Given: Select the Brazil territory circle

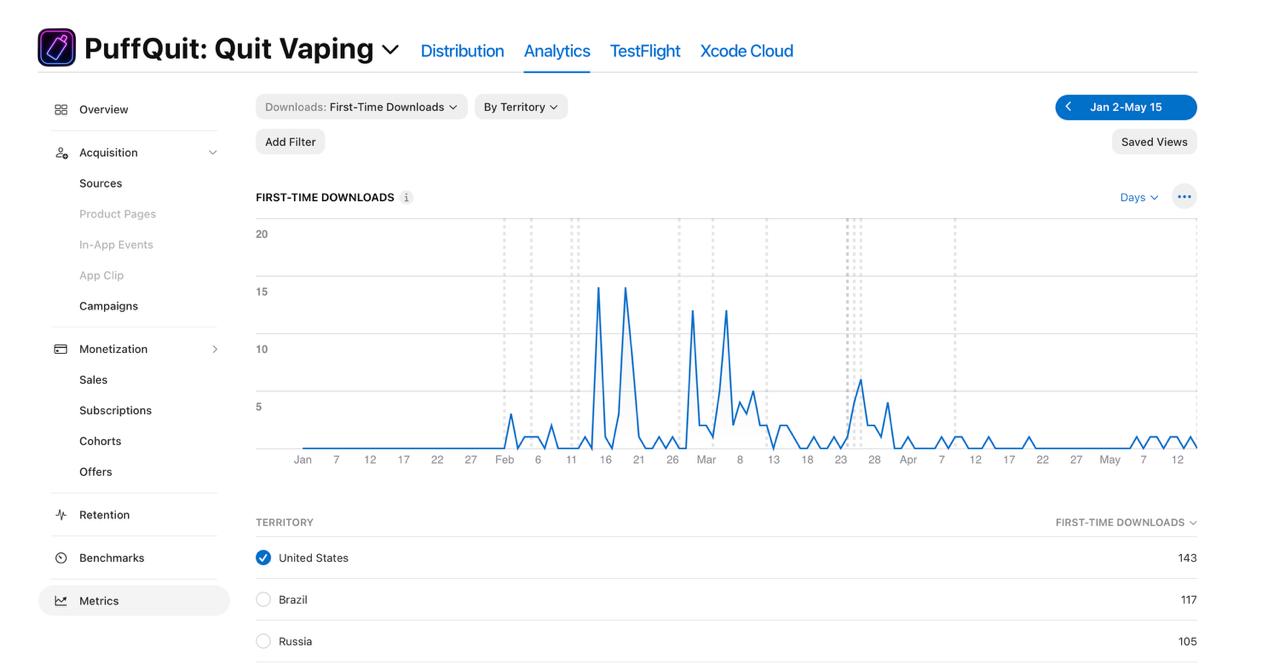Looking at the screenshot, I should pyautogui.click(x=263, y=600).
